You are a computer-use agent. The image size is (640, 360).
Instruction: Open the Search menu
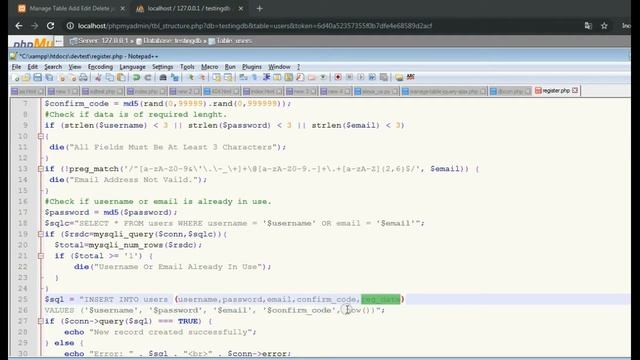pos(53,67)
